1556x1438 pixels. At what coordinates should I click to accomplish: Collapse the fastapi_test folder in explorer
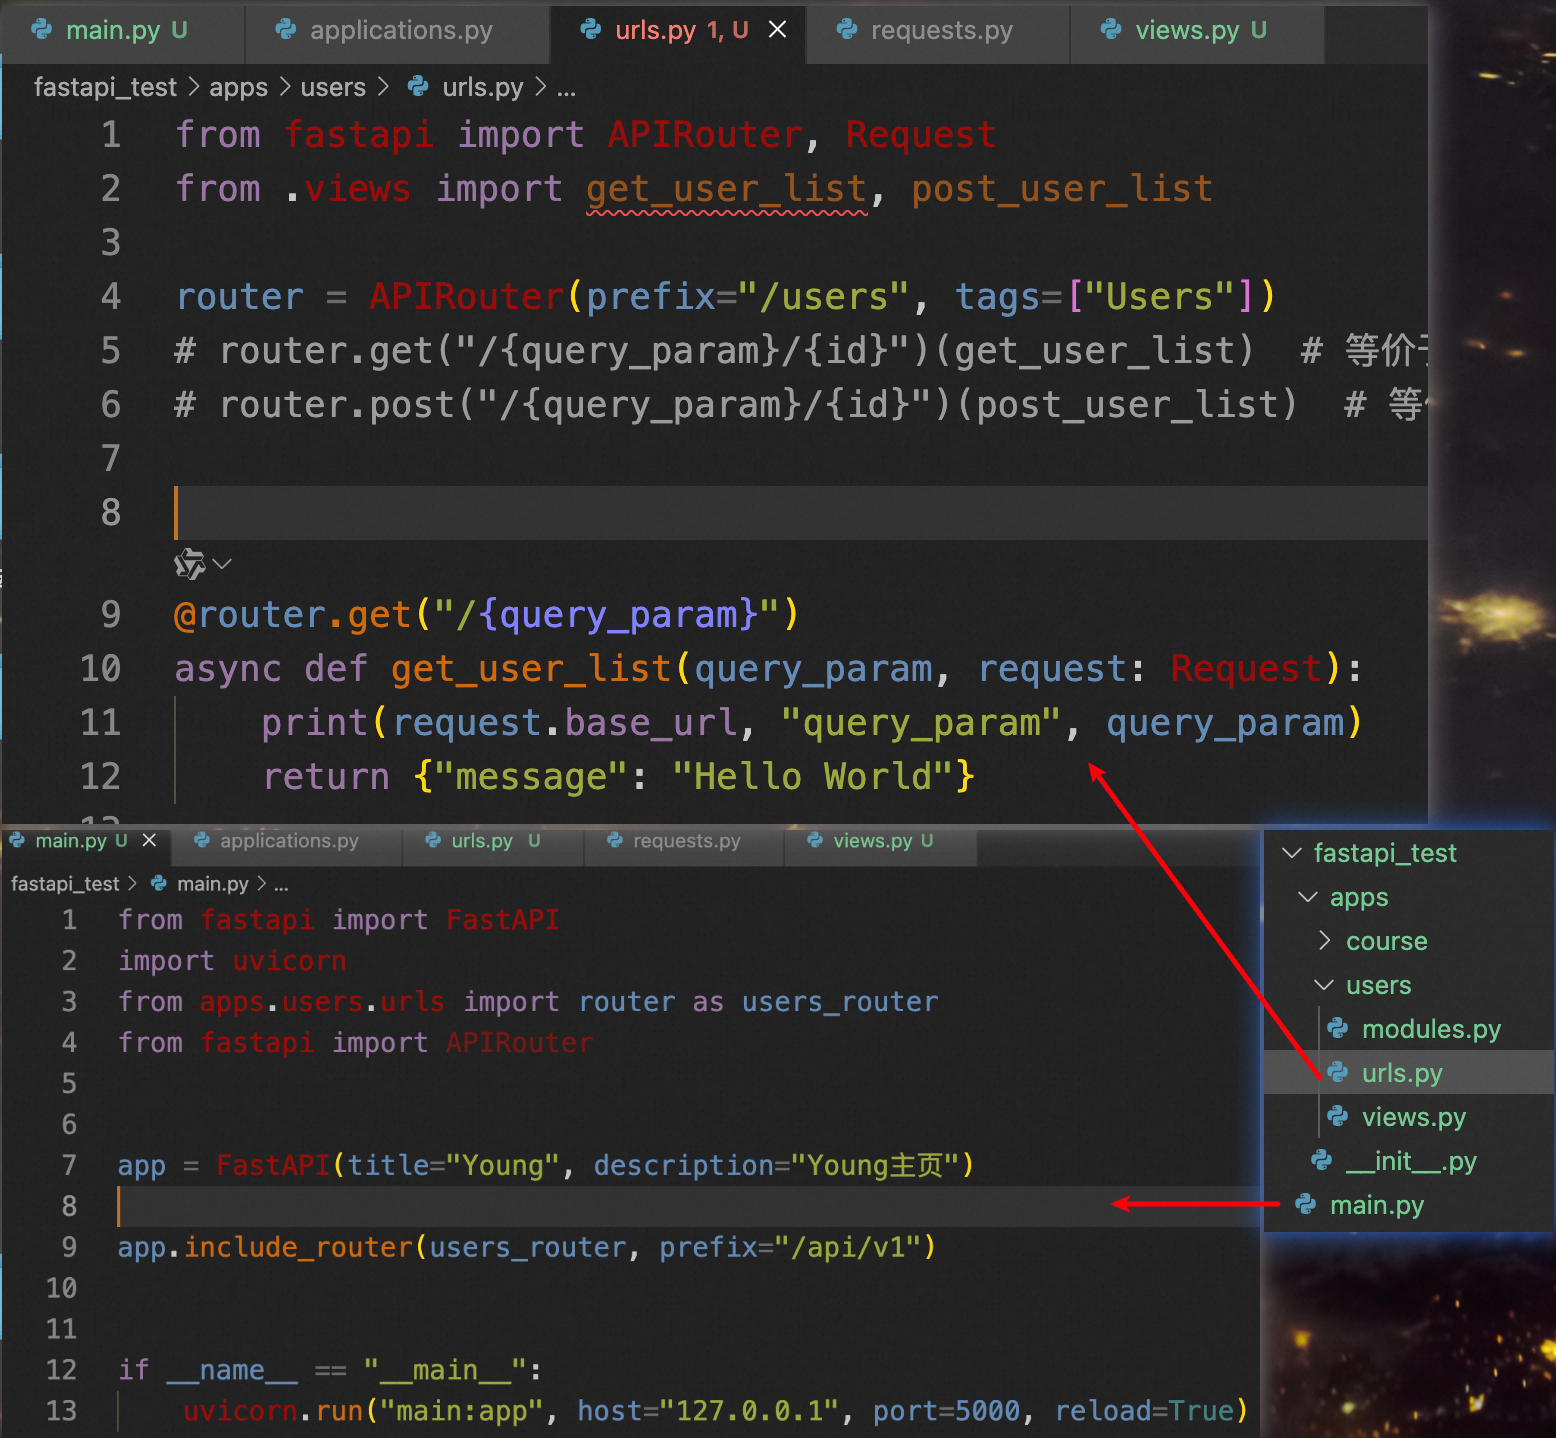[x=1292, y=853]
